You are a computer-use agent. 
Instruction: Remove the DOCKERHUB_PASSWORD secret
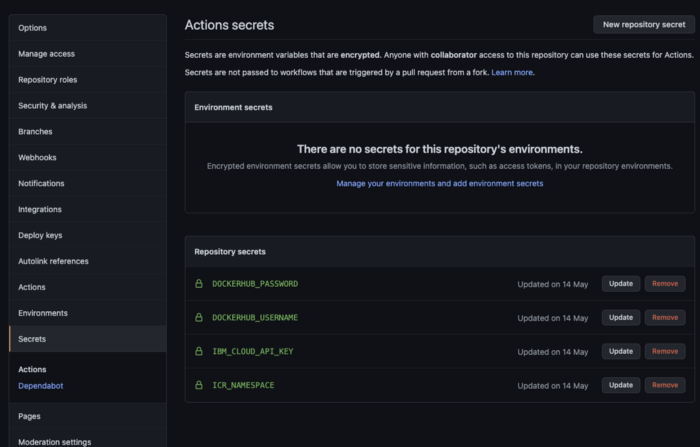tap(665, 284)
